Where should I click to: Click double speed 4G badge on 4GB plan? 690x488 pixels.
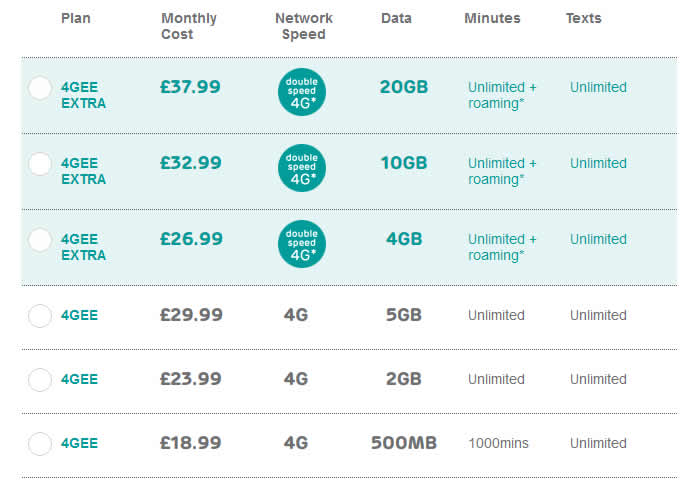(x=302, y=244)
